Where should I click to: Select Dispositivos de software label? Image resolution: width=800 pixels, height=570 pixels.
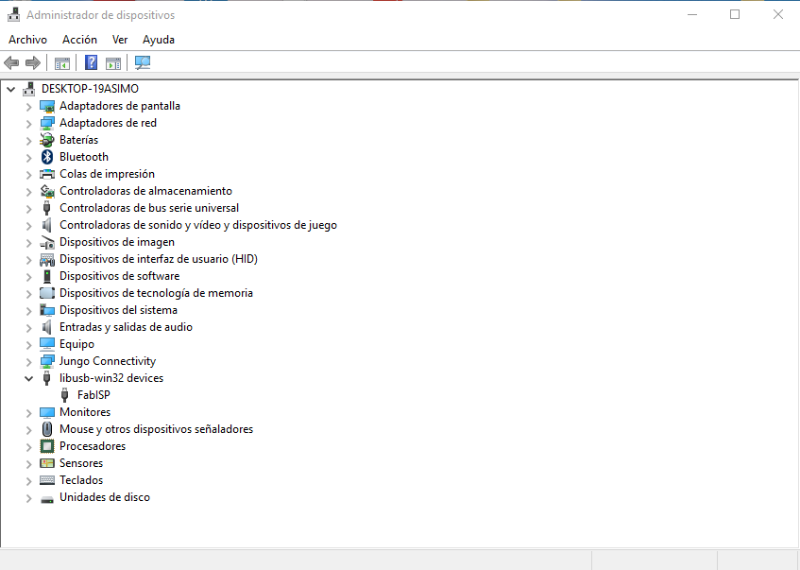pos(119,276)
